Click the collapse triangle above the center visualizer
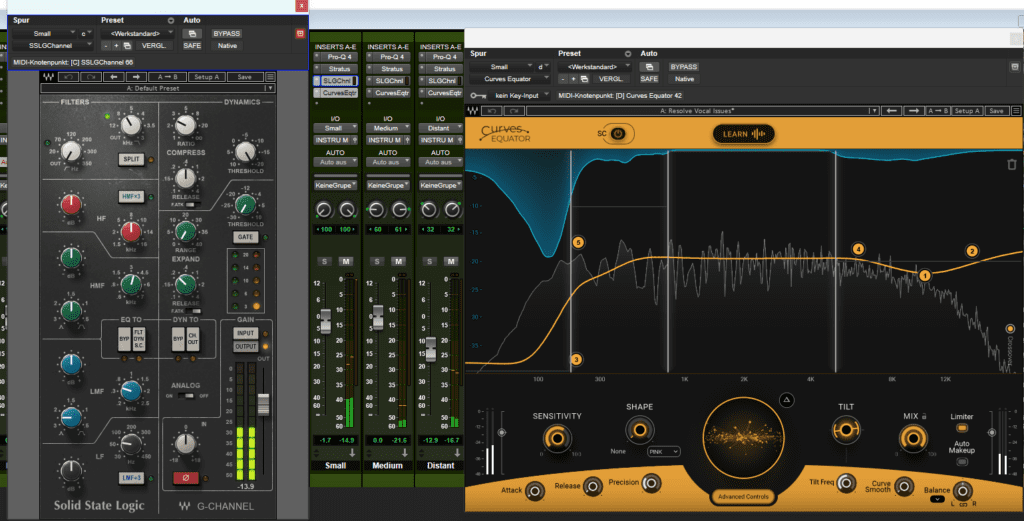1024x521 pixels. (786, 400)
